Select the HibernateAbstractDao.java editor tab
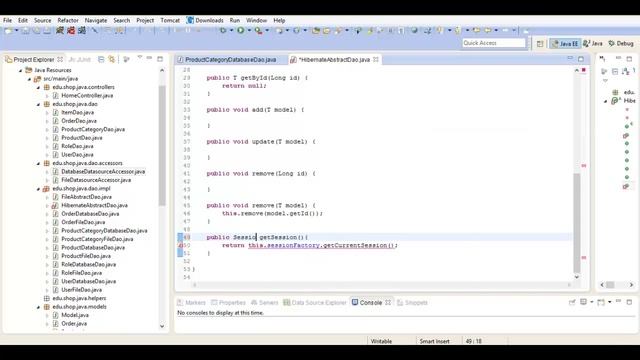 [x=334, y=60]
